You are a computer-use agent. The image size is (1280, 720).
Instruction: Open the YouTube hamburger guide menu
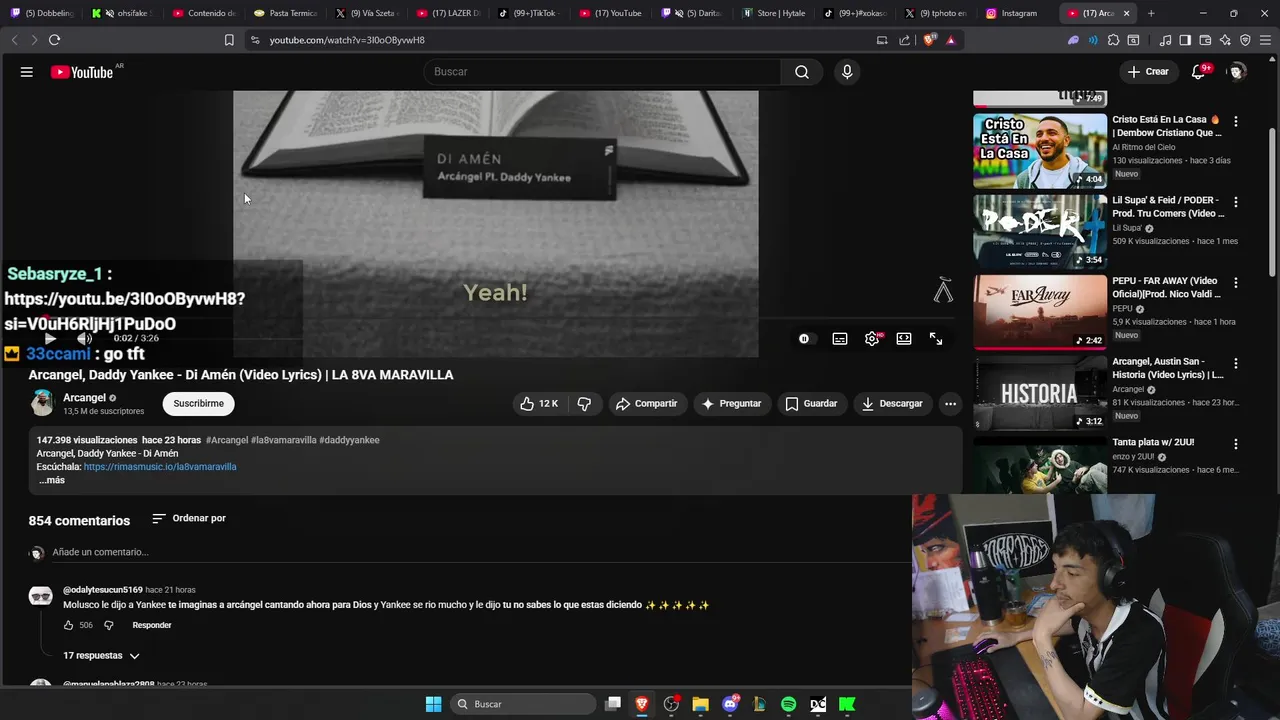click(x=27, y=72)
